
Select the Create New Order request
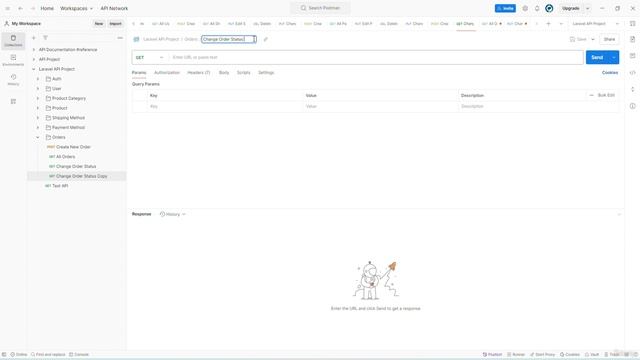click(73, 147)
